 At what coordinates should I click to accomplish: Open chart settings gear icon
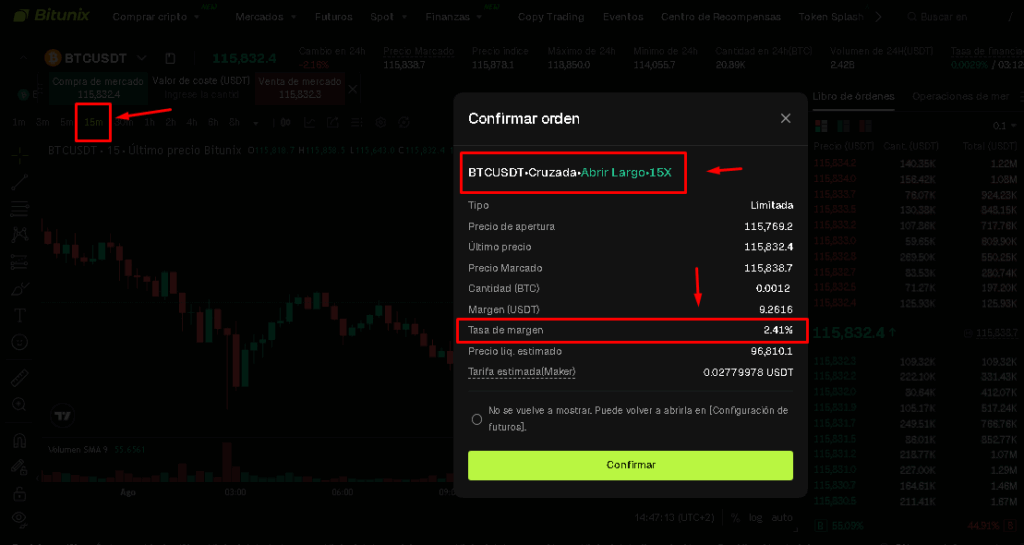[379, 122]
